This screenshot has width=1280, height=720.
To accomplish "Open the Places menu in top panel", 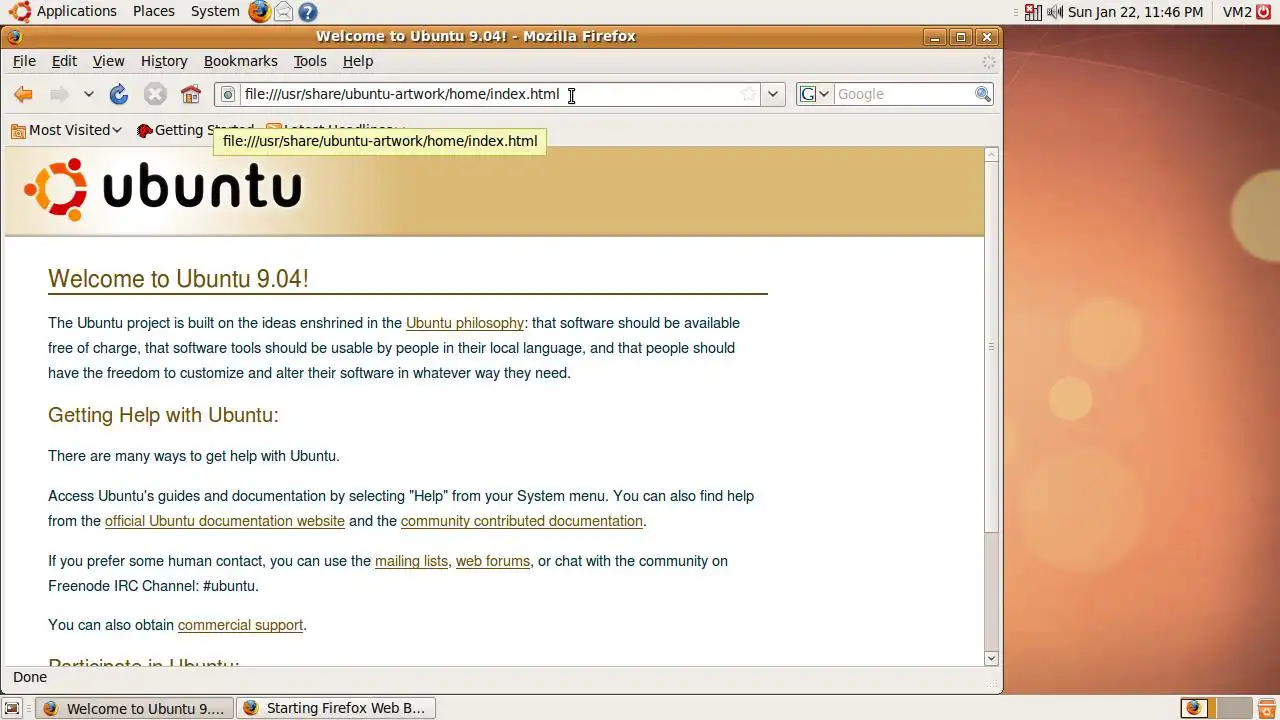I will (x=154, y=11).
